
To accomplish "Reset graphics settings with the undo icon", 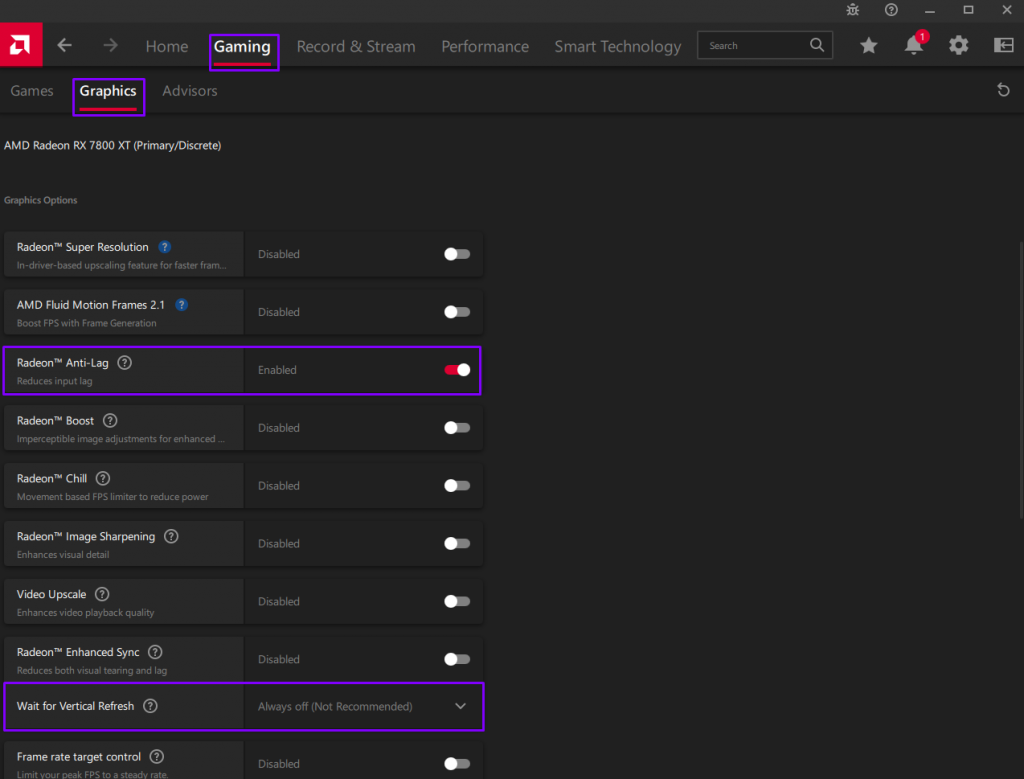I will (x=1003, y=91).
